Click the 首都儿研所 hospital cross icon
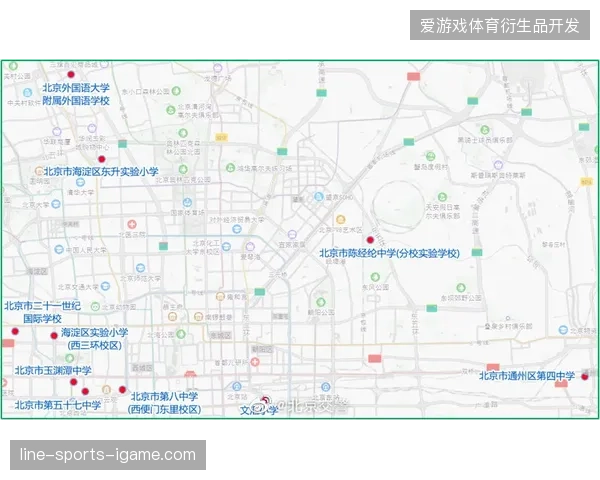The width and height of the screenshot is (600, 480). point(255,362)
